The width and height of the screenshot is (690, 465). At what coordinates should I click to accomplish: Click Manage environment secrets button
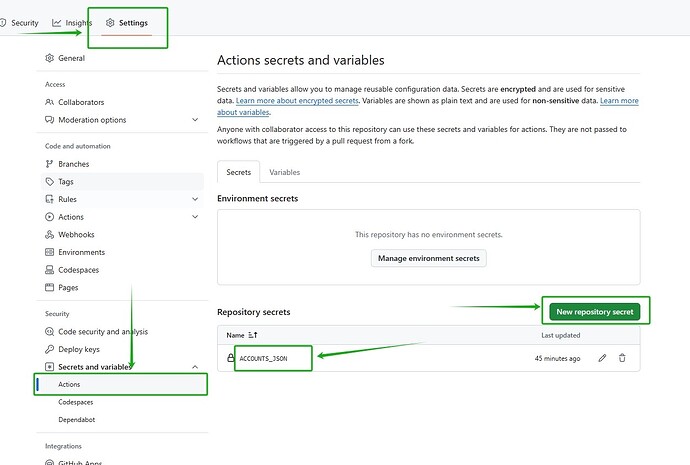click(x=429, y=258)
